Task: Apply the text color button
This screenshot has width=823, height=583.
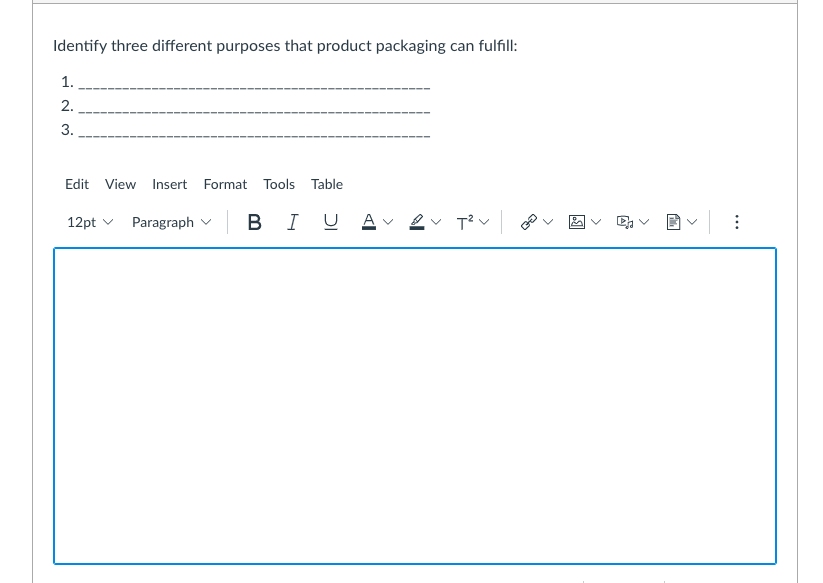Action: tap(369, 222)
